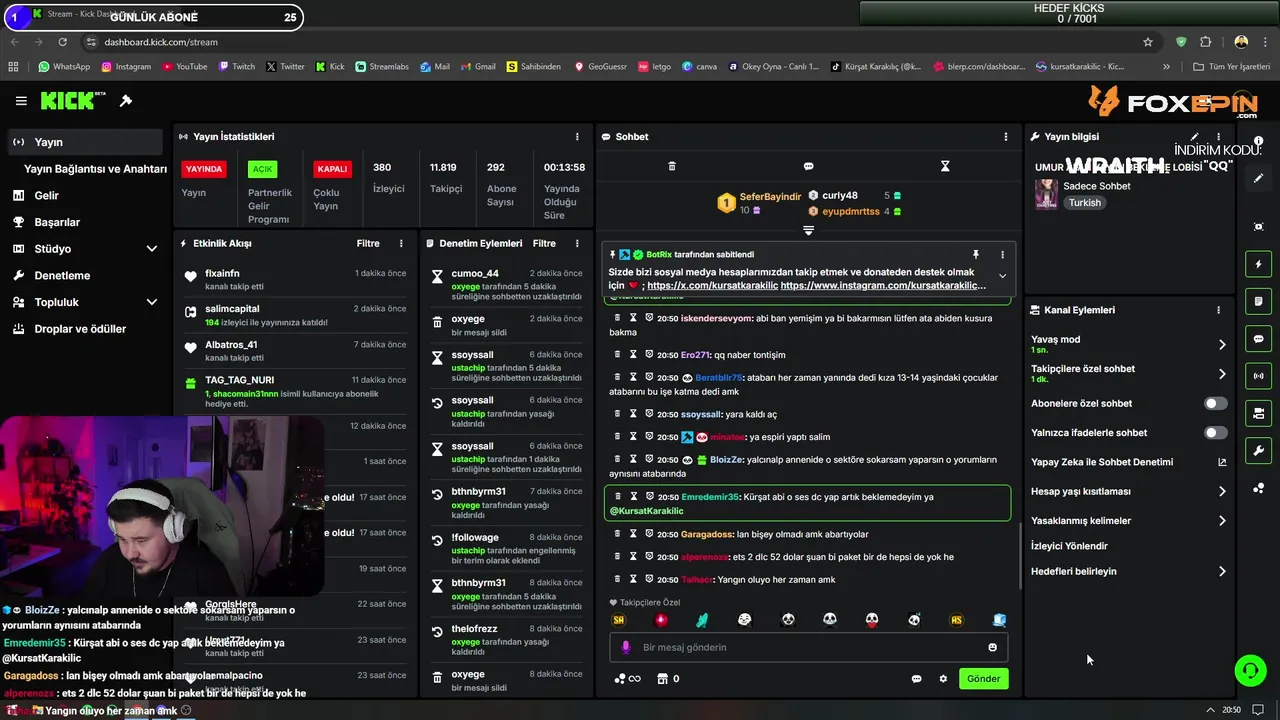This screenshot has width=1280, height=720.
Task: Click the browser address bar URL
Action: (160, 42)
